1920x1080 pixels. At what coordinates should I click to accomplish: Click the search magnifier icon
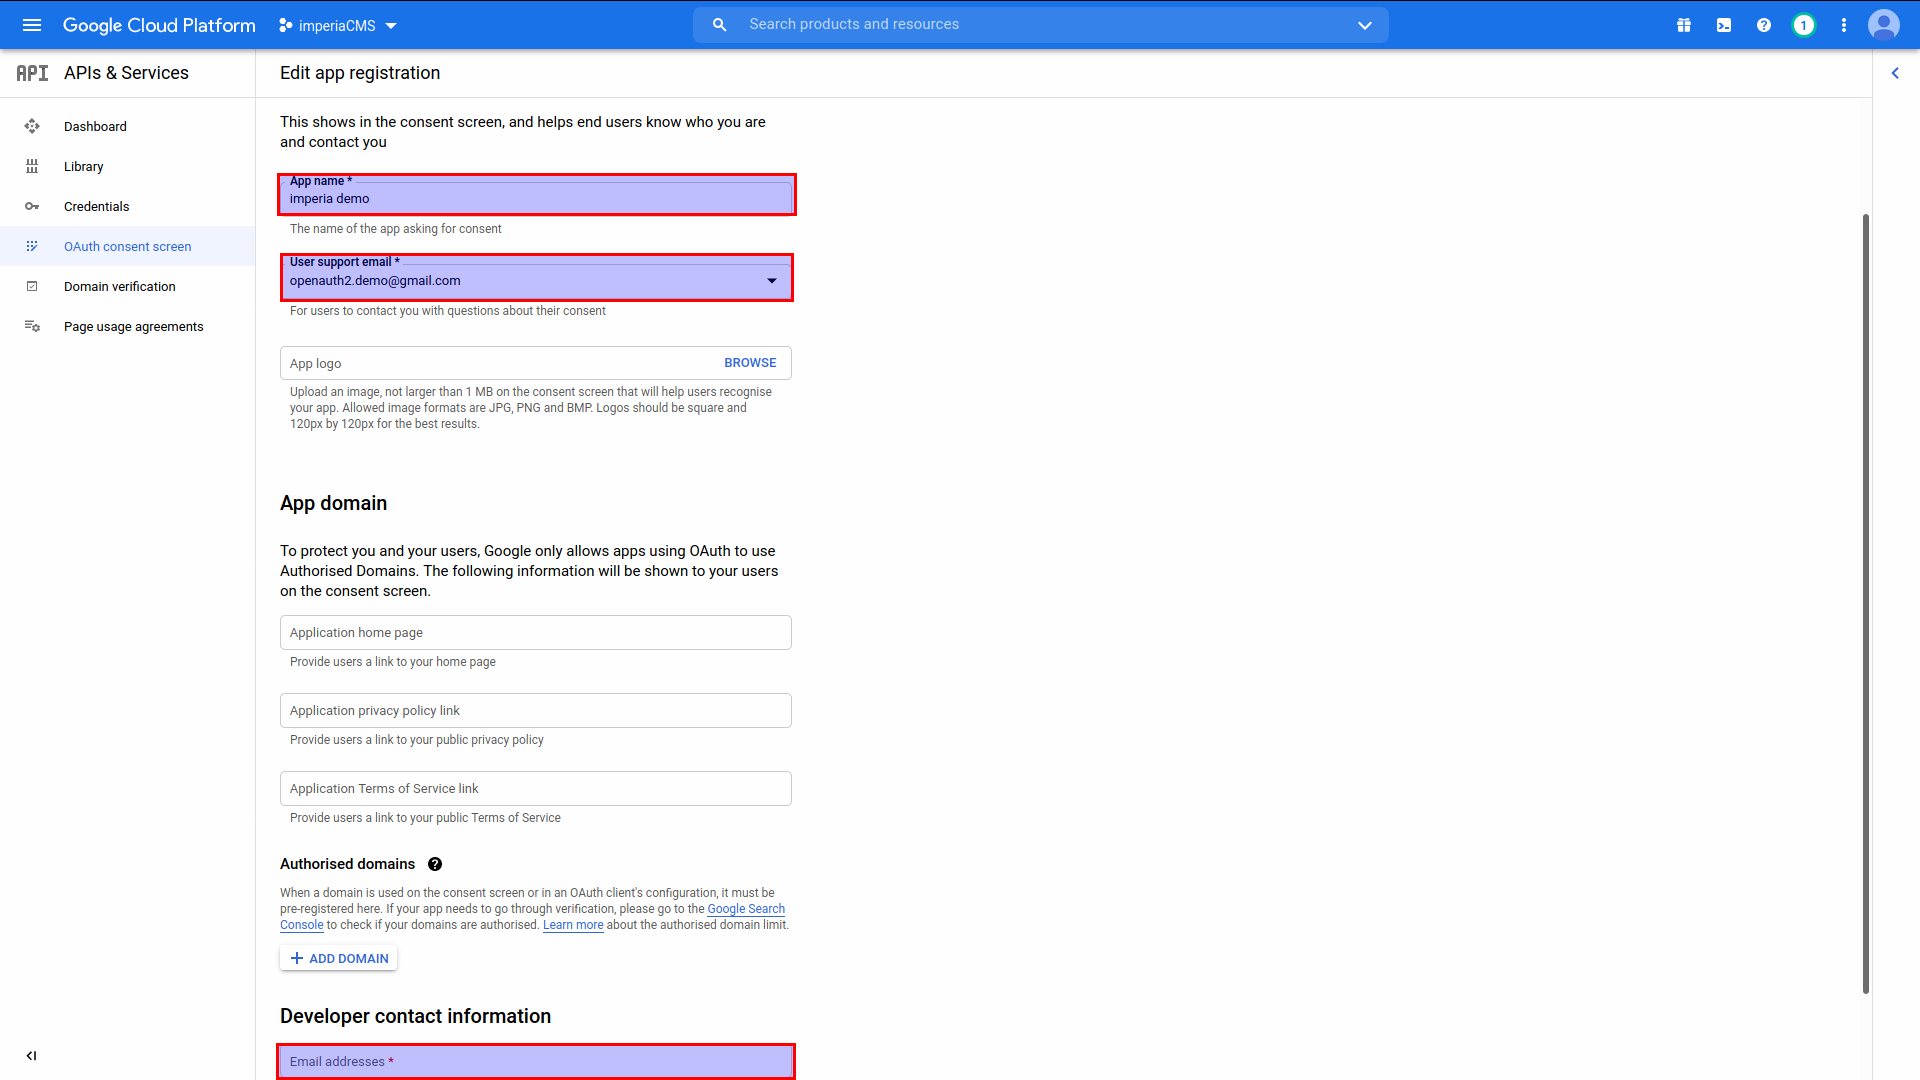(x=719, y=25)
